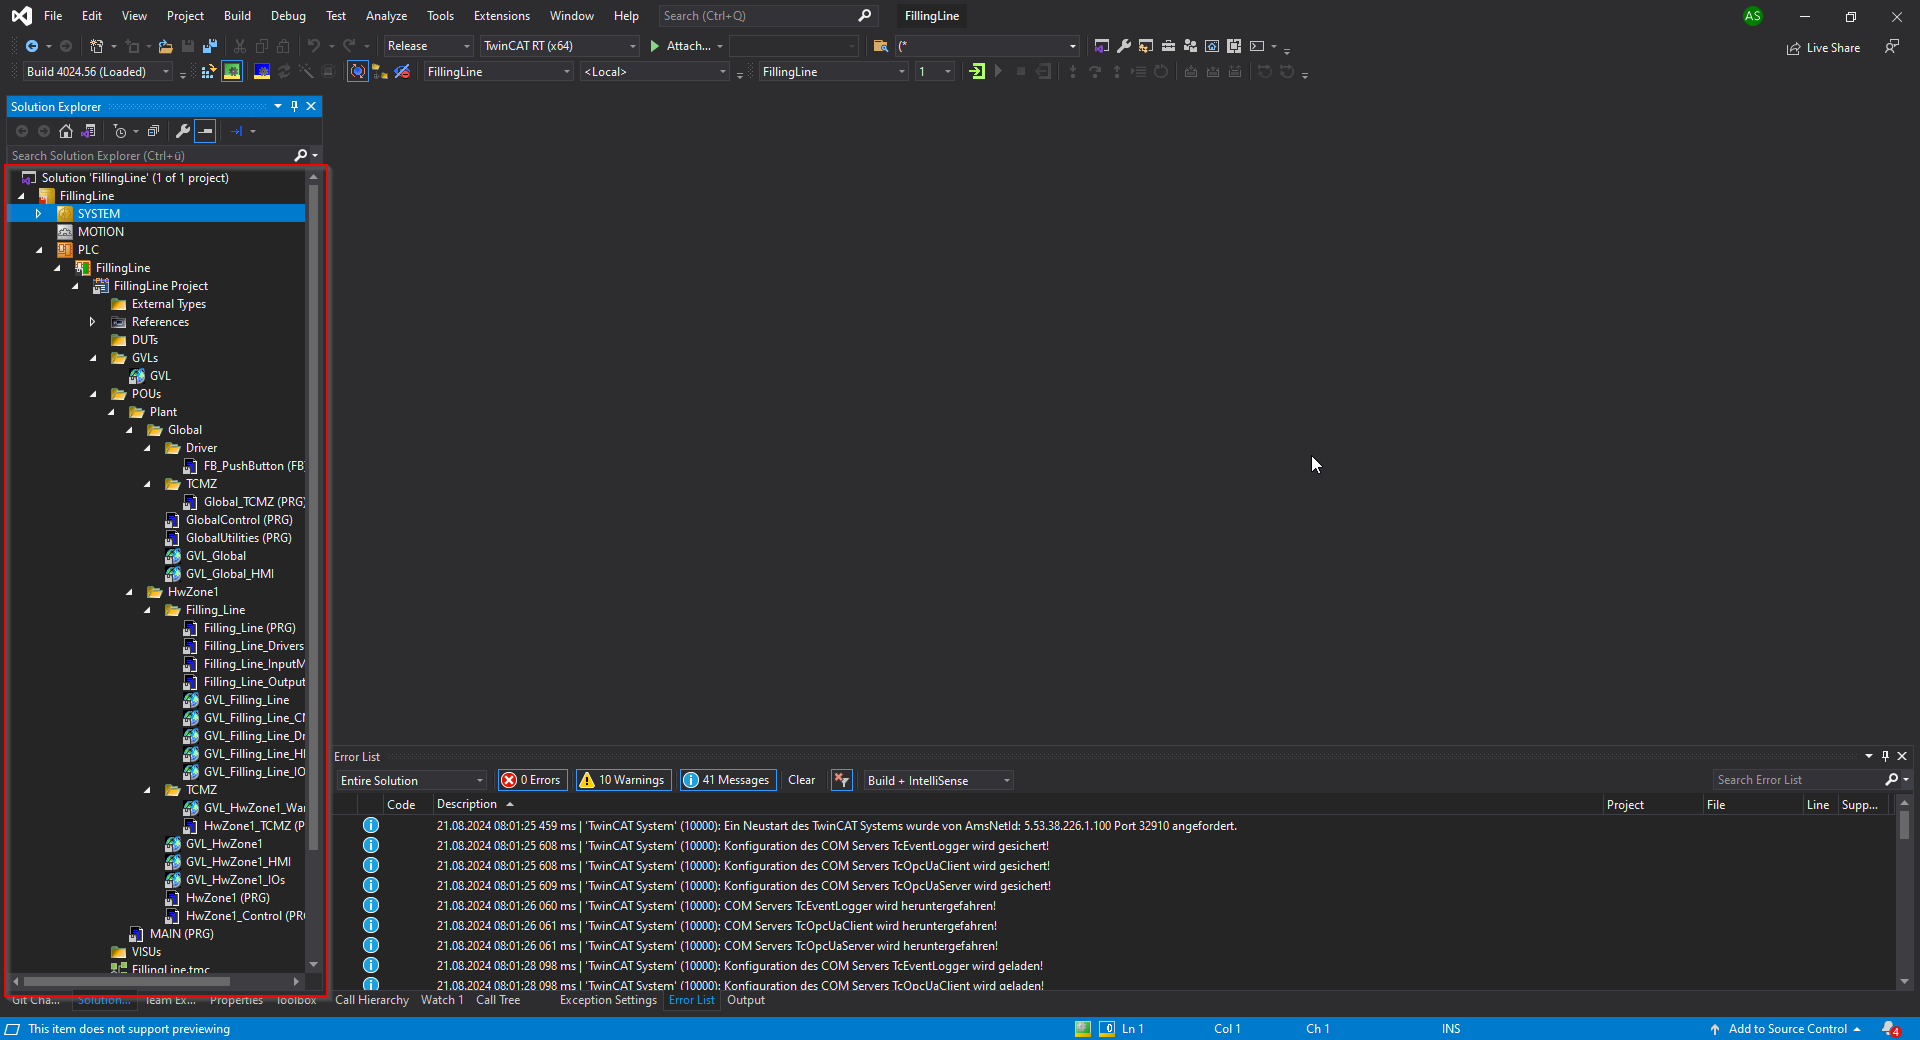Click the Navigate Backward arrow in the toolbar
Viewport: 1920px width, 1040px height.
click(32, 46)
